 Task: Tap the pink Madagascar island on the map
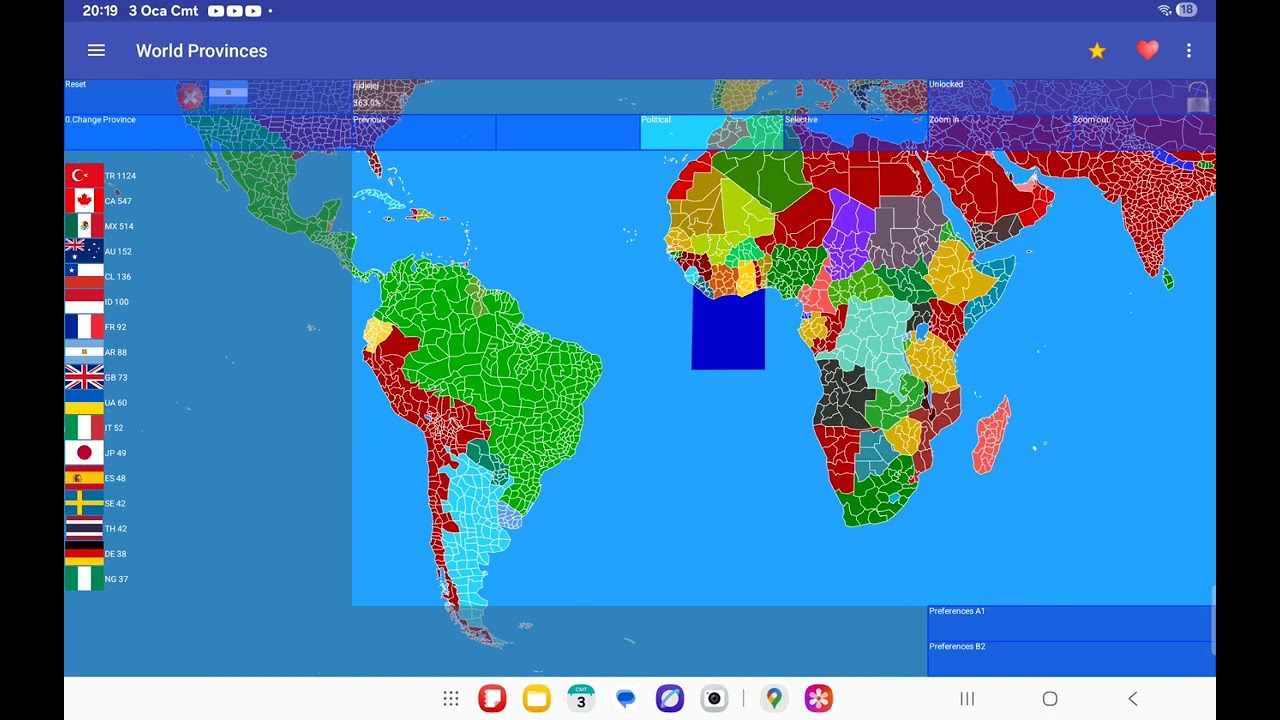point(992,437)
